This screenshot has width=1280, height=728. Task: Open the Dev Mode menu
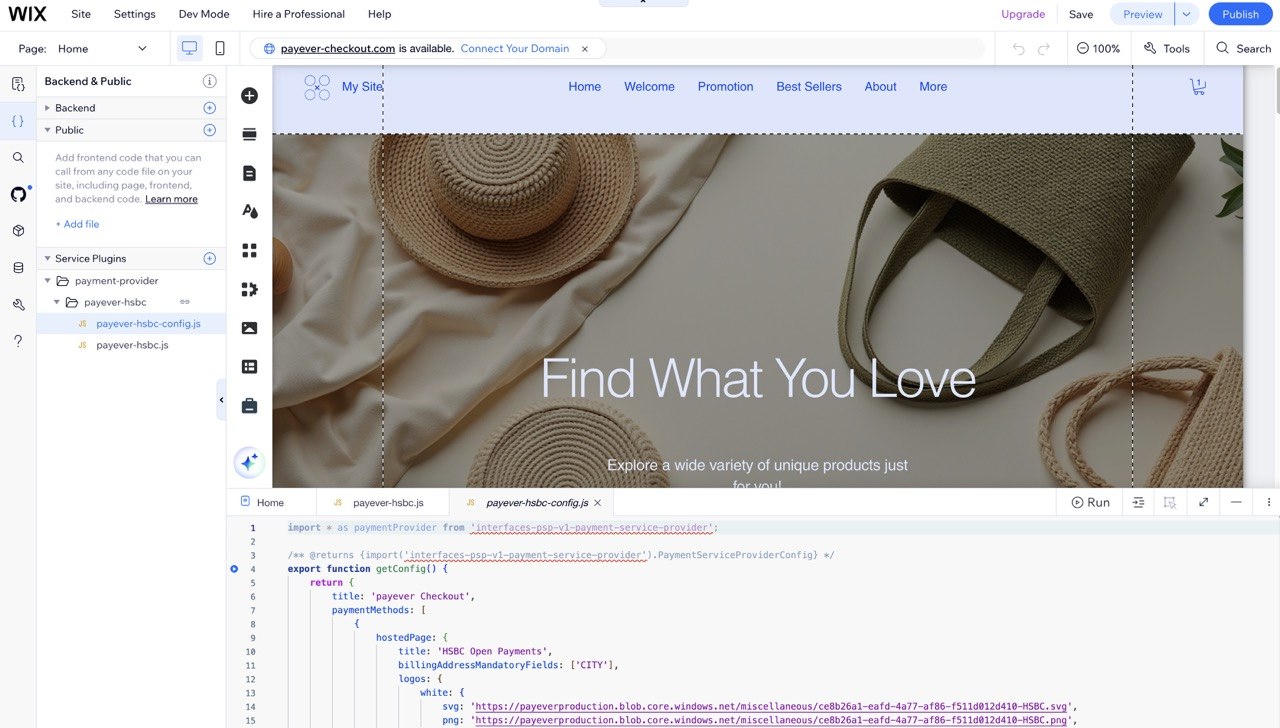pos(204,14)
